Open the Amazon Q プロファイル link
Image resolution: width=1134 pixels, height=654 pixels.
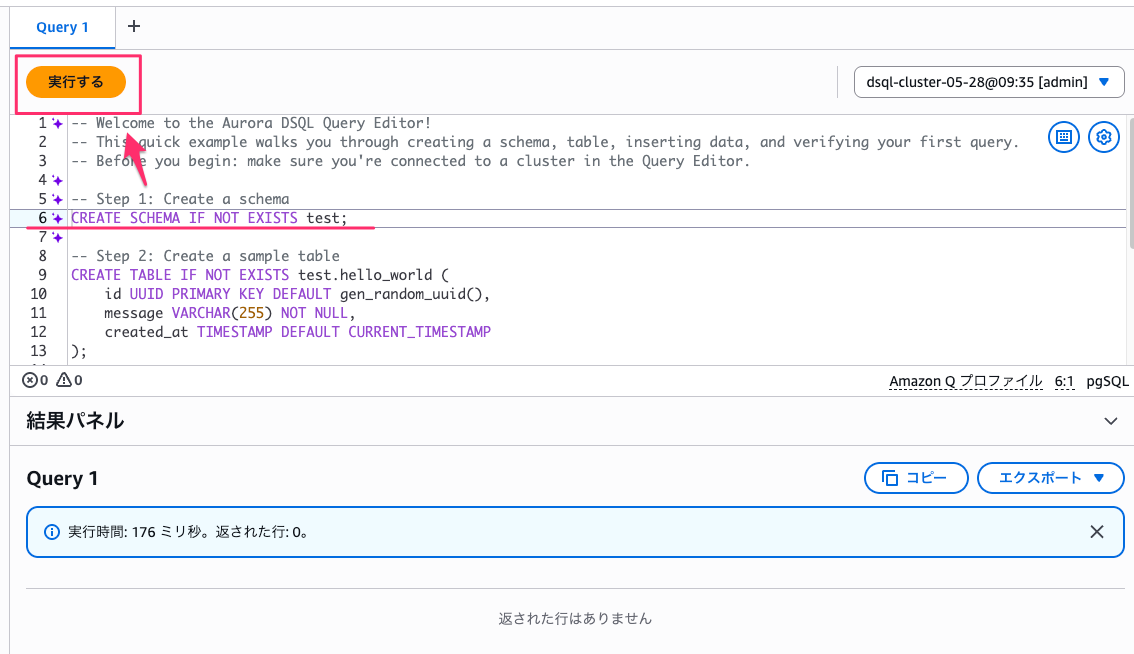(965, 380)
